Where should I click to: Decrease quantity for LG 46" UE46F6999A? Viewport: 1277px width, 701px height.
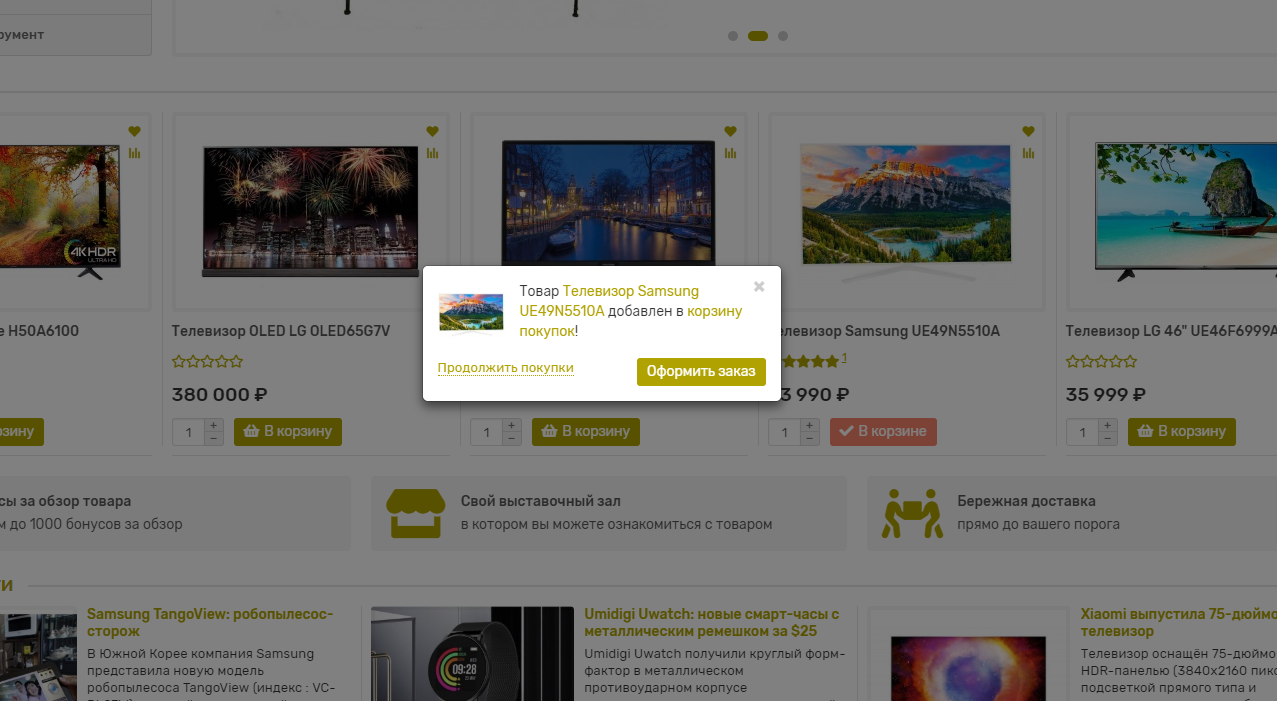1108,438
